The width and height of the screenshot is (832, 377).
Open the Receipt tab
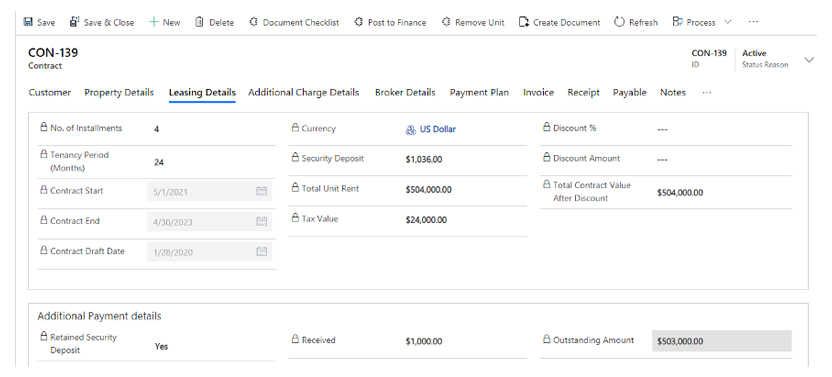583,92
